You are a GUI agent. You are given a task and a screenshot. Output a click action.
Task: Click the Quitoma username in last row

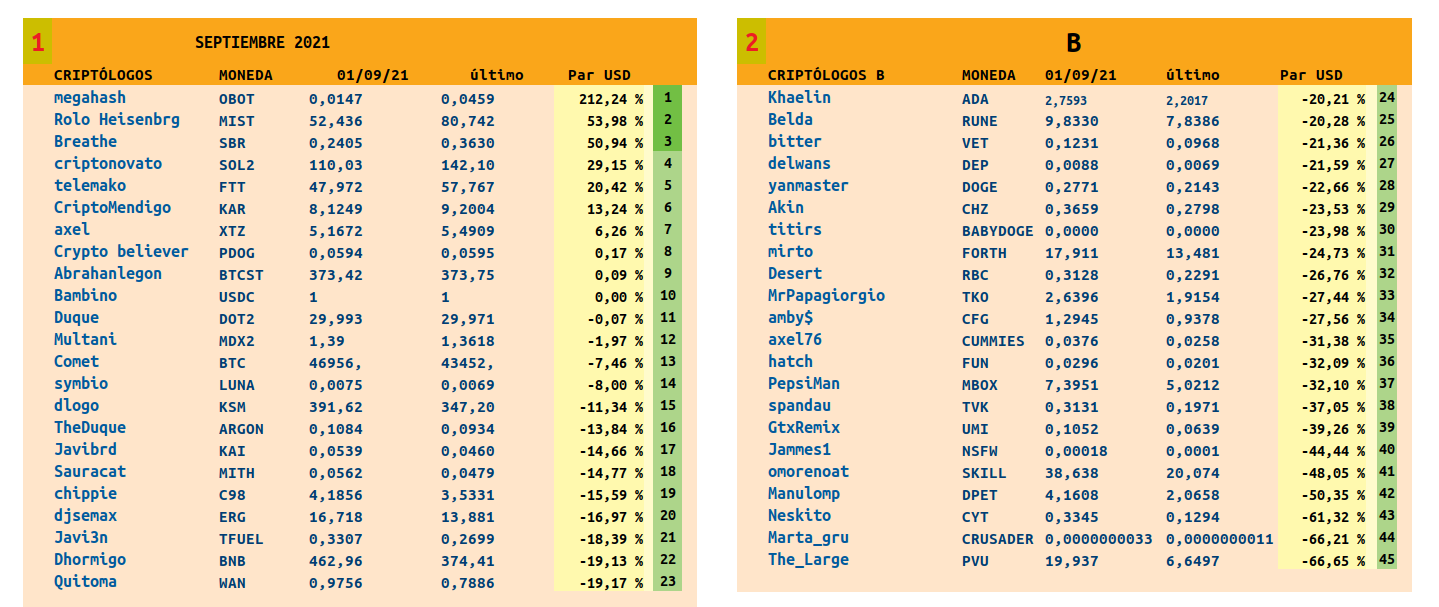tap(85, 582)
